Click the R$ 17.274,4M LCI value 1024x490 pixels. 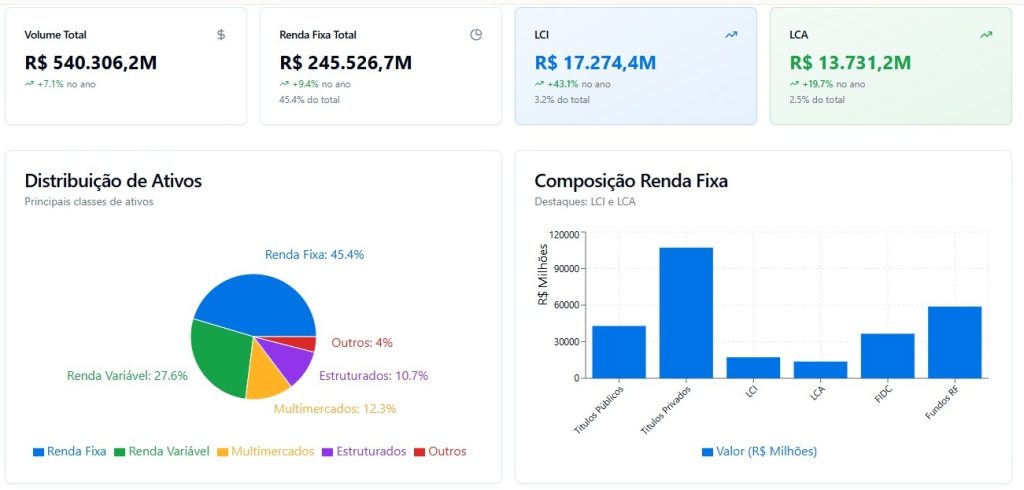595,63
